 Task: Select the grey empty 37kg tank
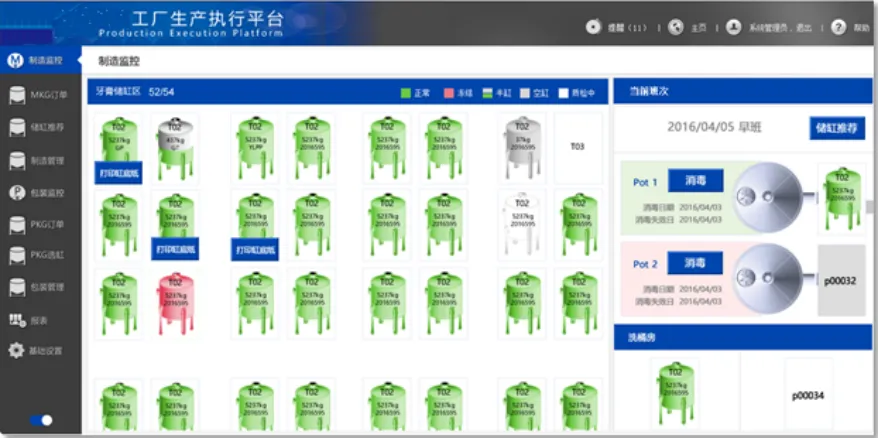pos(521,144)
